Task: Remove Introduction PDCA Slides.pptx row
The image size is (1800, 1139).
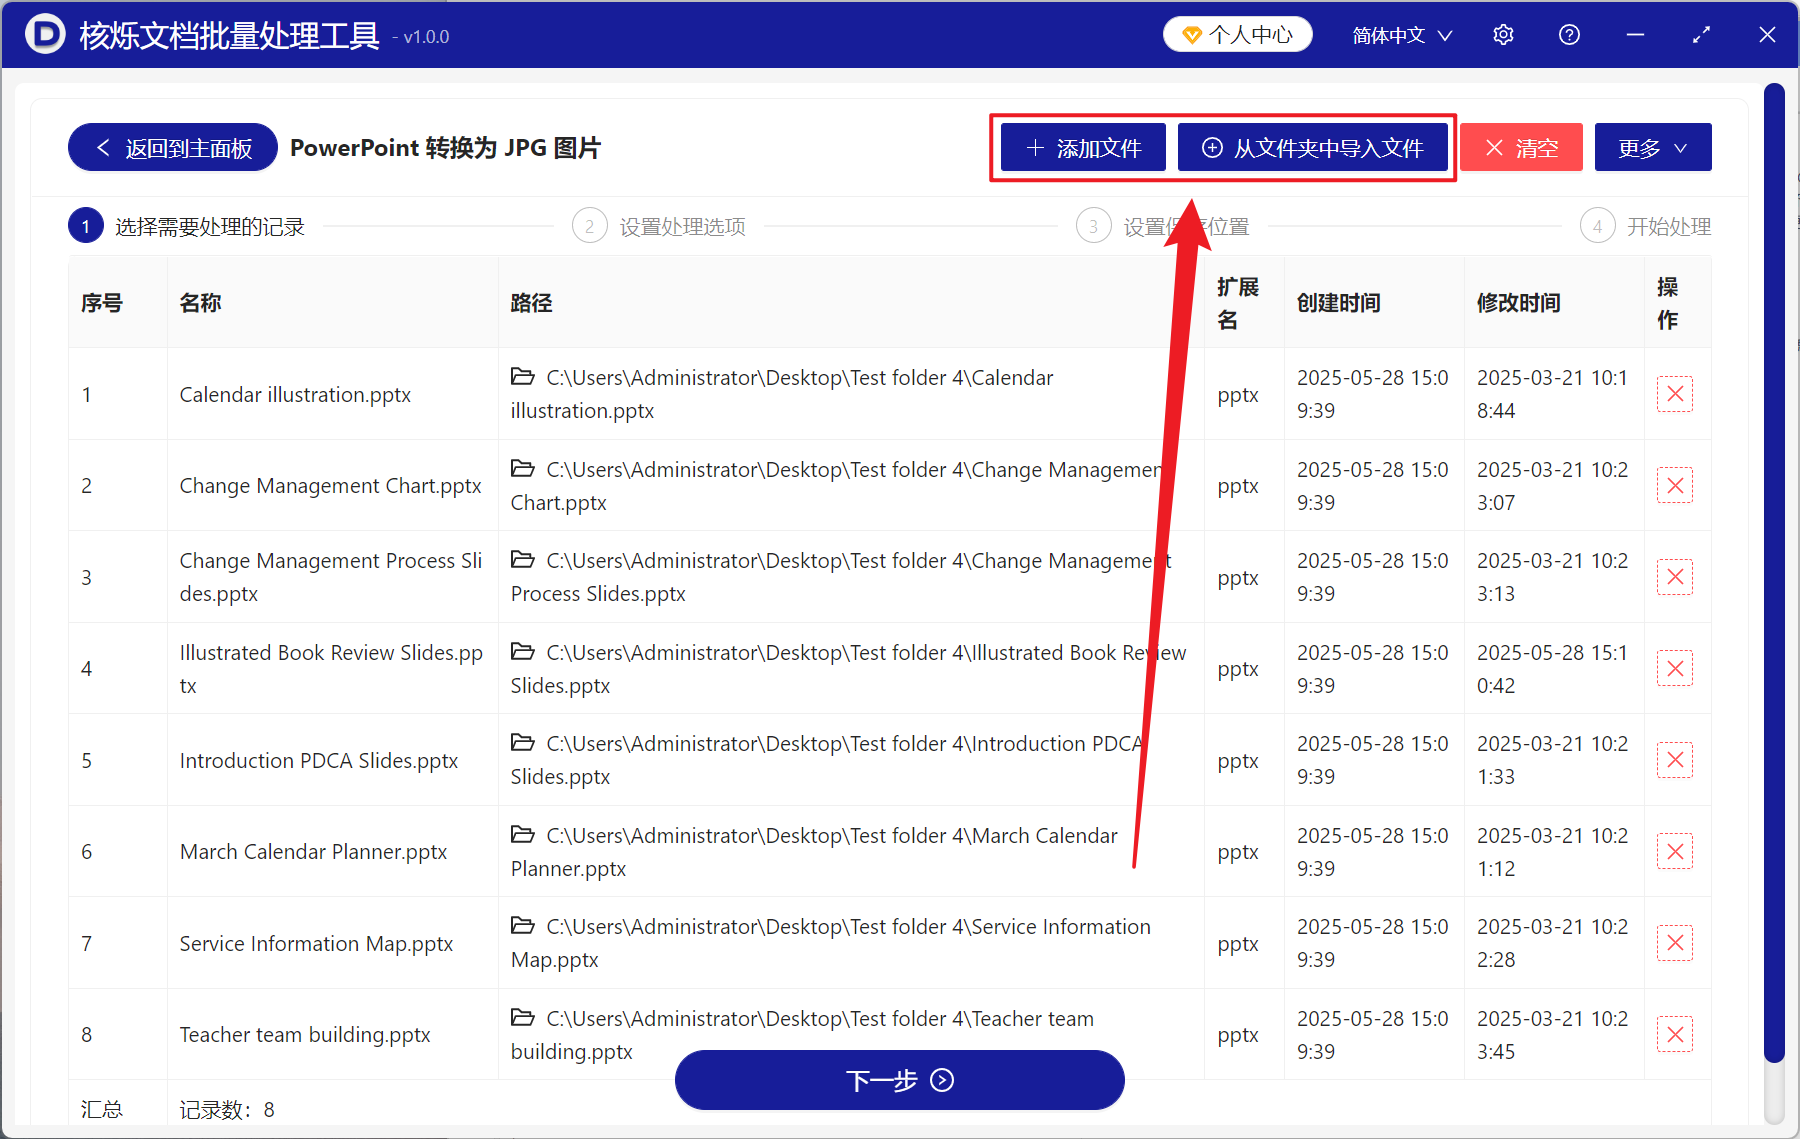Action: pos(1675,760)
